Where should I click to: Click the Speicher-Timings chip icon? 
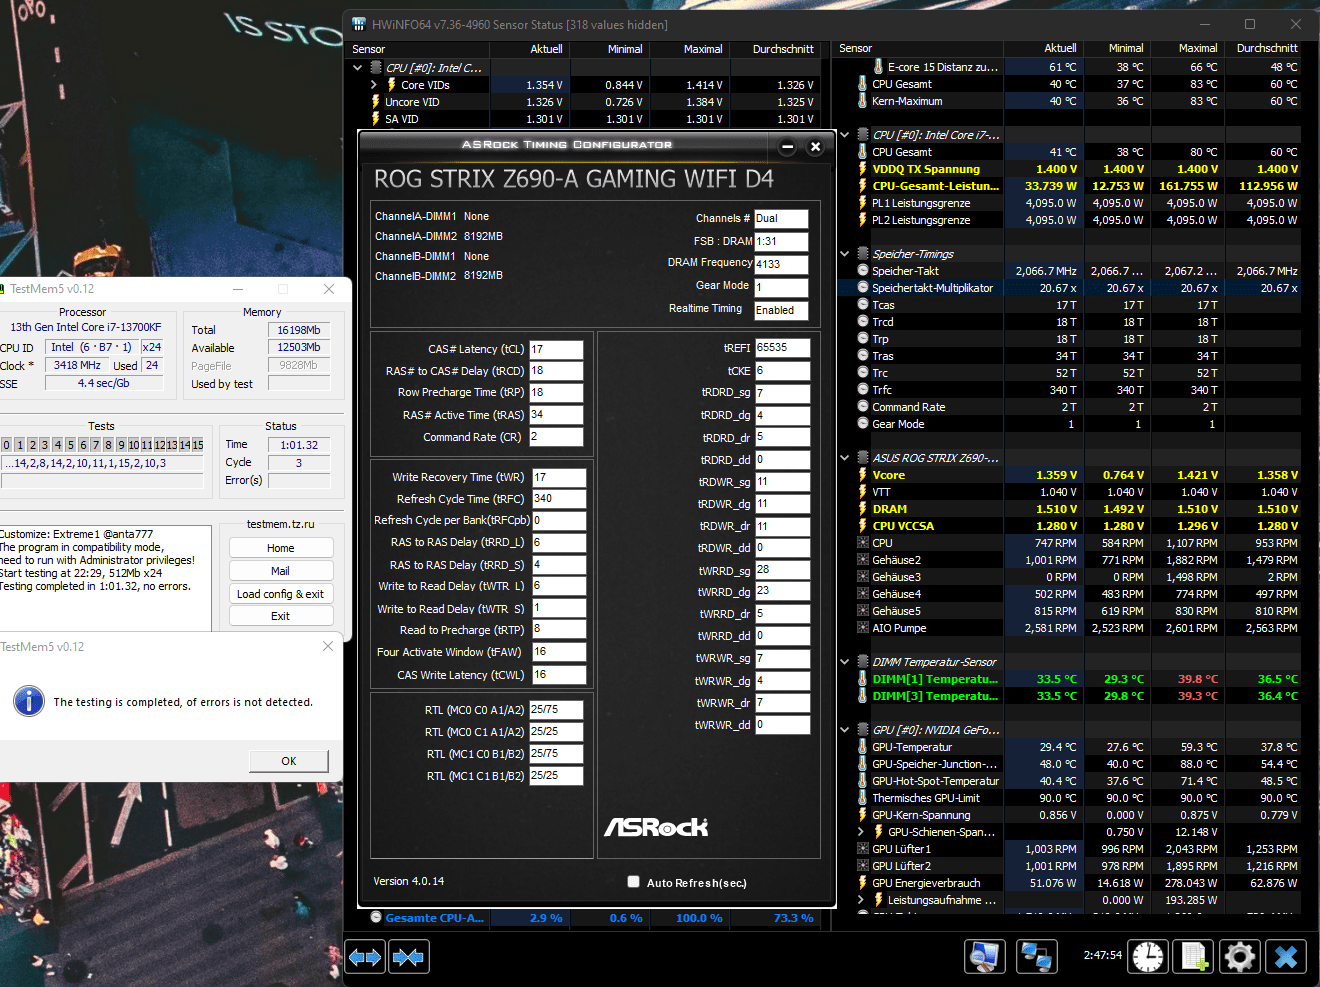coord(862,254)
